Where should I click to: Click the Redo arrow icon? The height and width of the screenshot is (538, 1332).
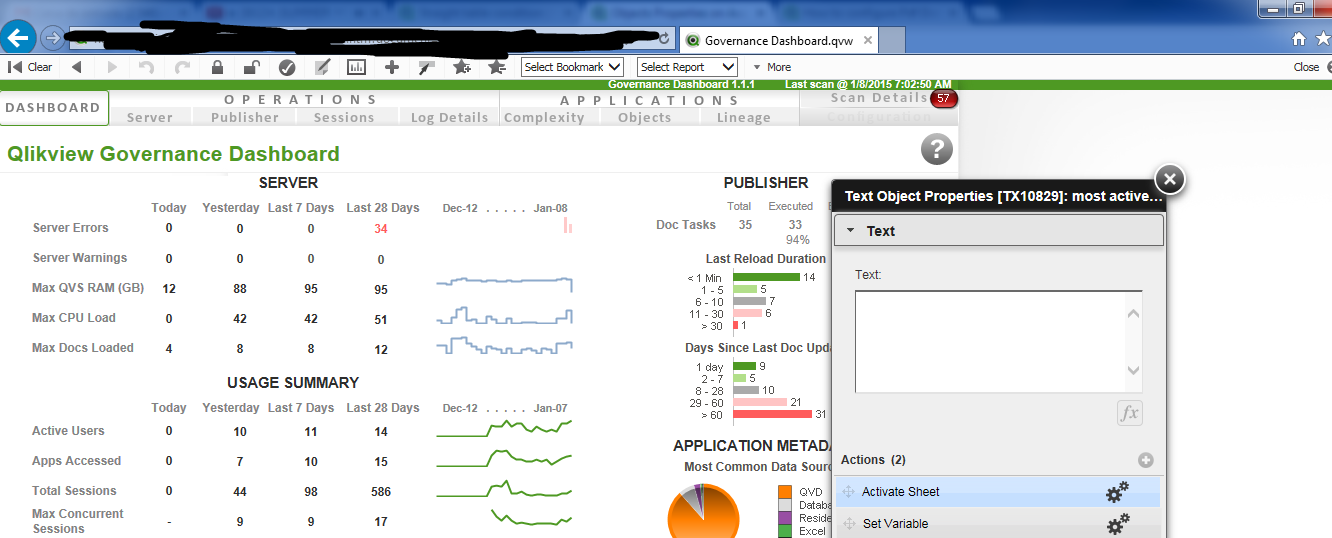(182, 67)
